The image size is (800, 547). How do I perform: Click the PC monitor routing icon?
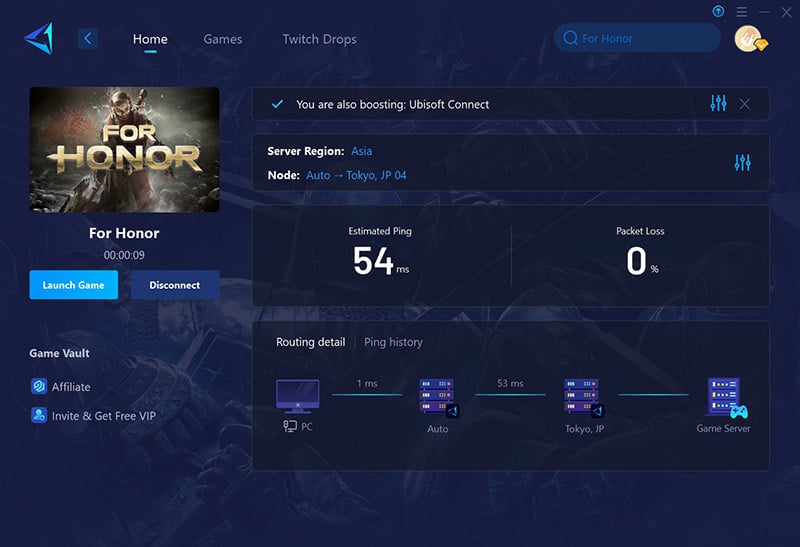(298, 396)
